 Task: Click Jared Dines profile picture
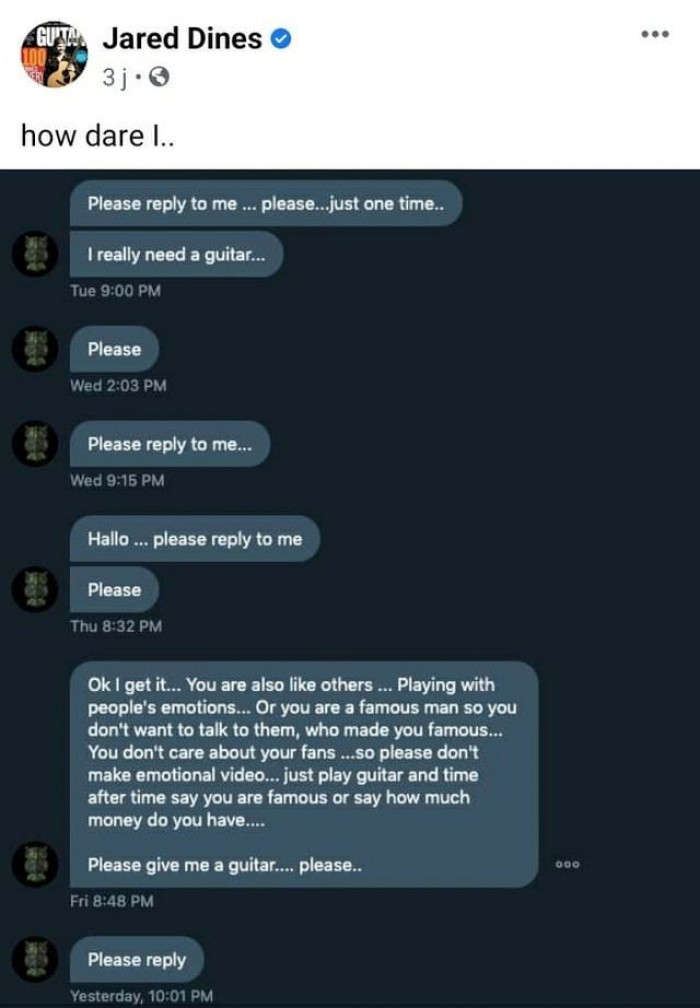click(54, 53)
